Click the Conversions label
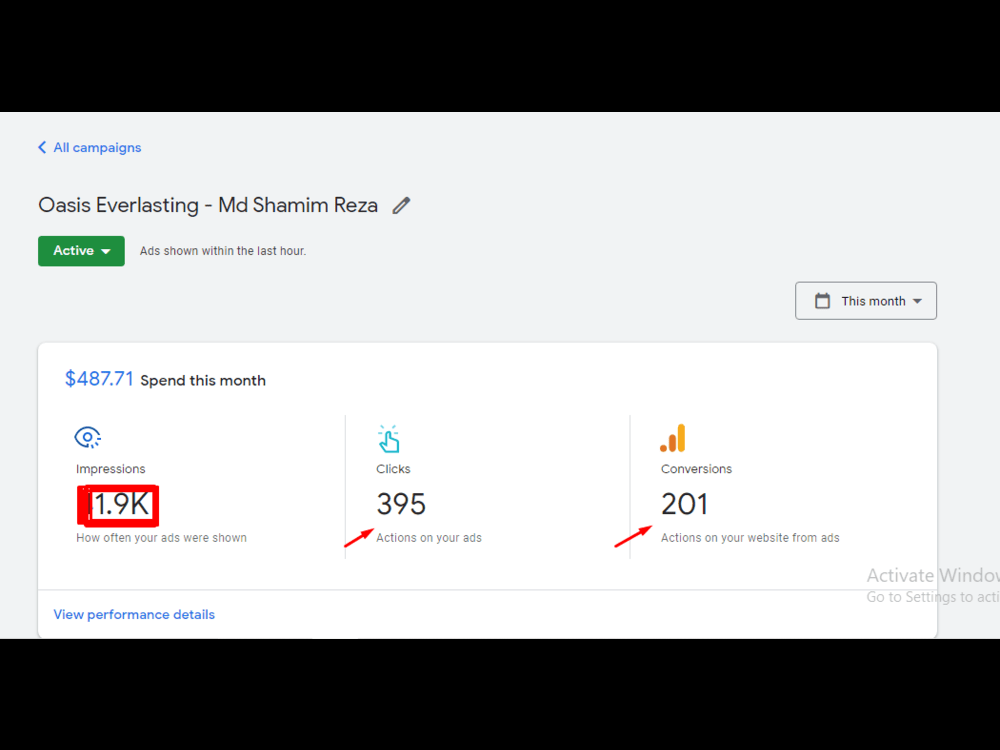This screenshot has height=750, width=1000. (696, 469)
